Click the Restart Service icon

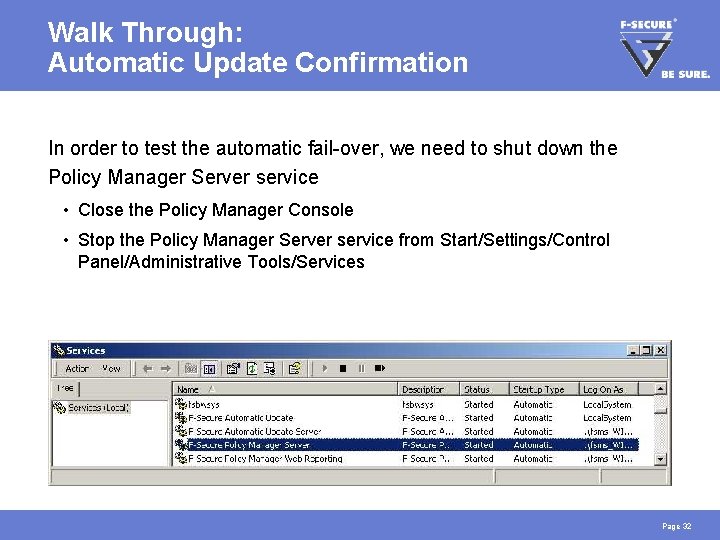click(x=380, y=368)
